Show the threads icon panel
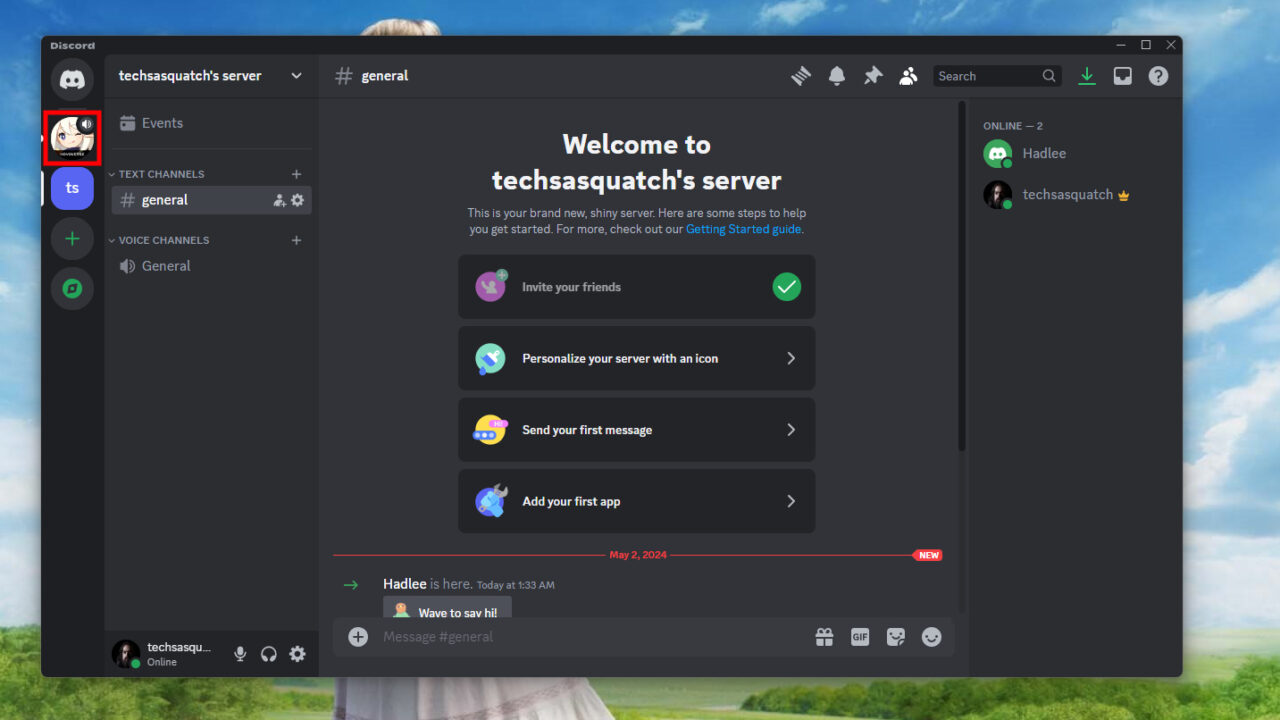 [801, 75]
